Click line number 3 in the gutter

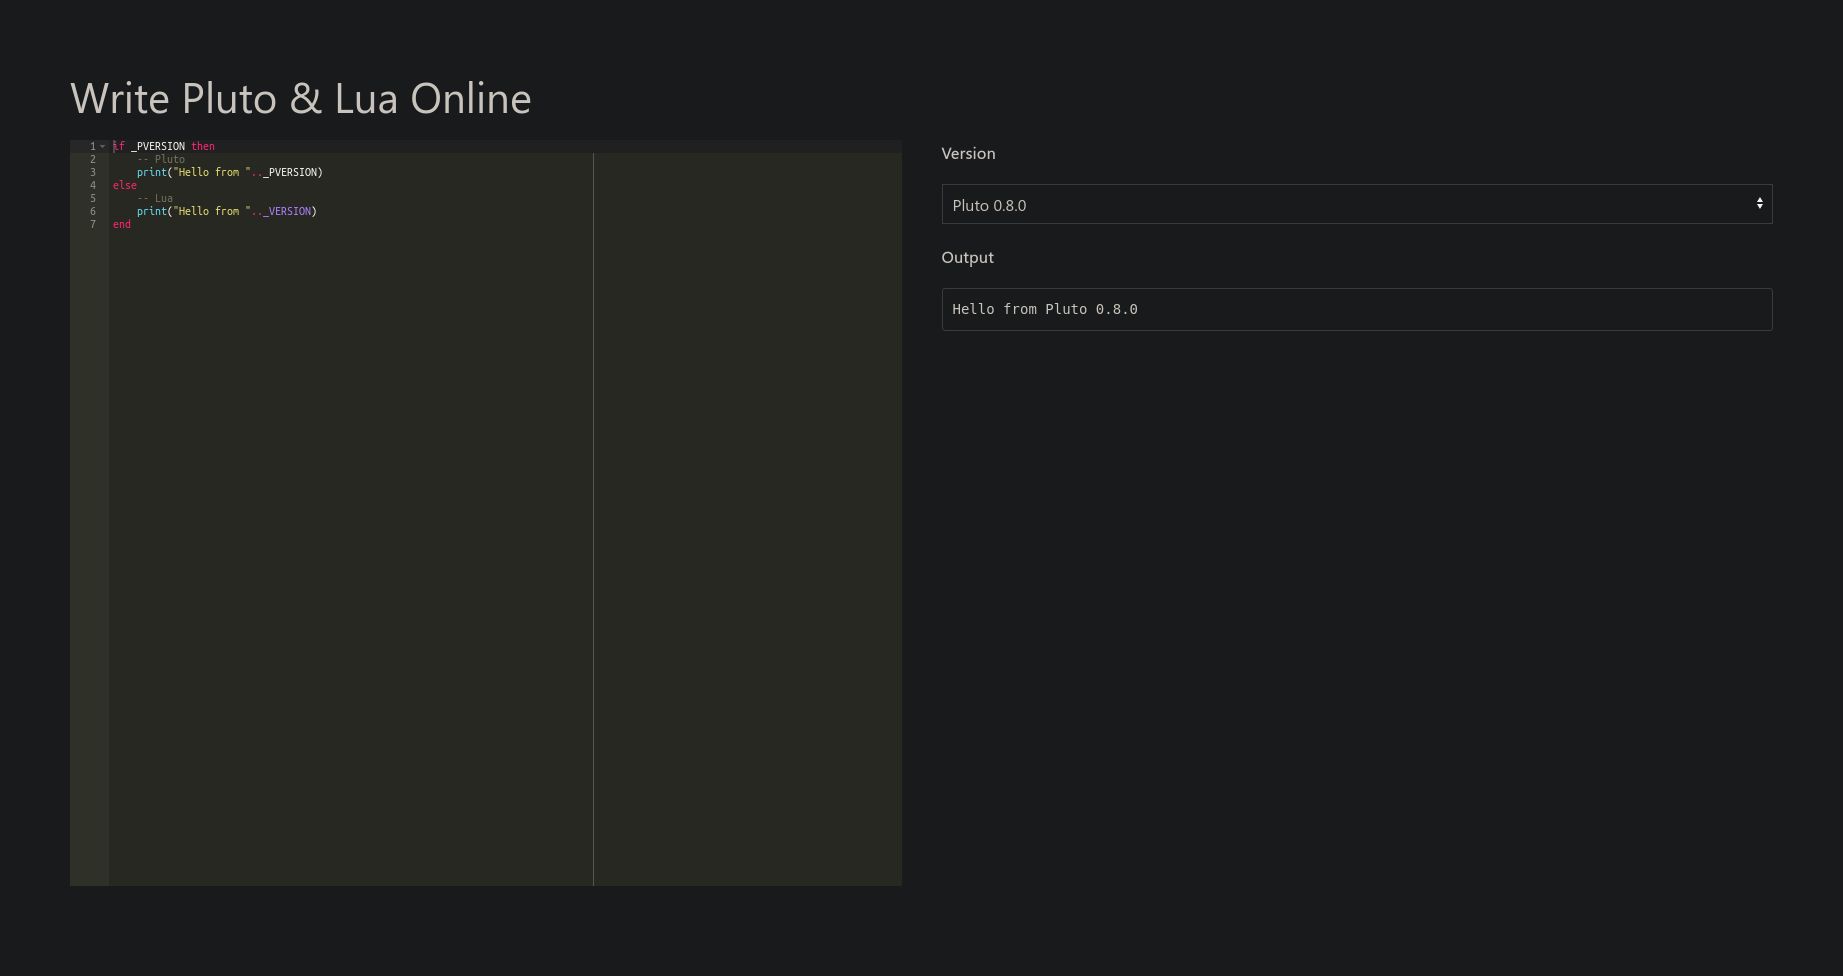[92, 172]
